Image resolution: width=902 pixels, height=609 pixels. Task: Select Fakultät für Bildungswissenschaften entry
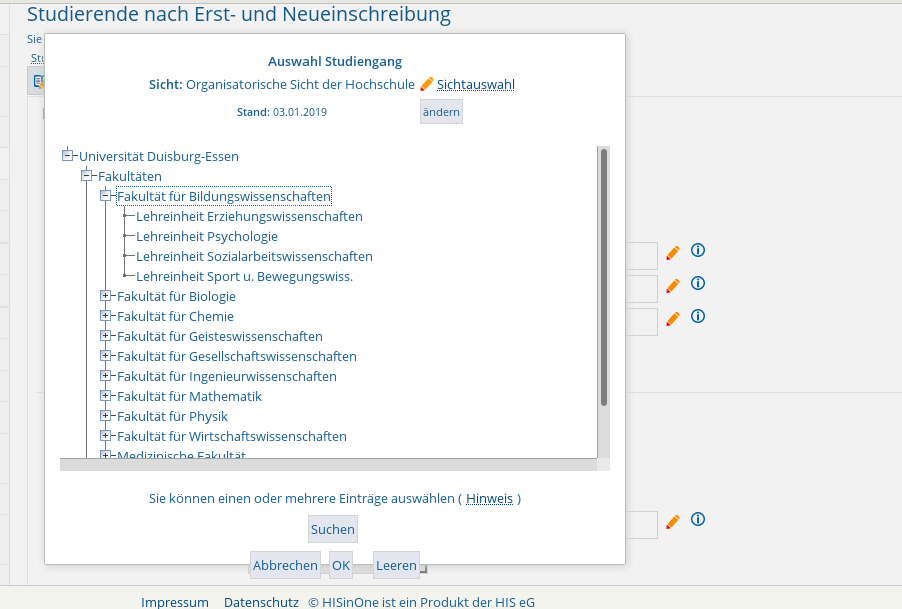point(224,196)
